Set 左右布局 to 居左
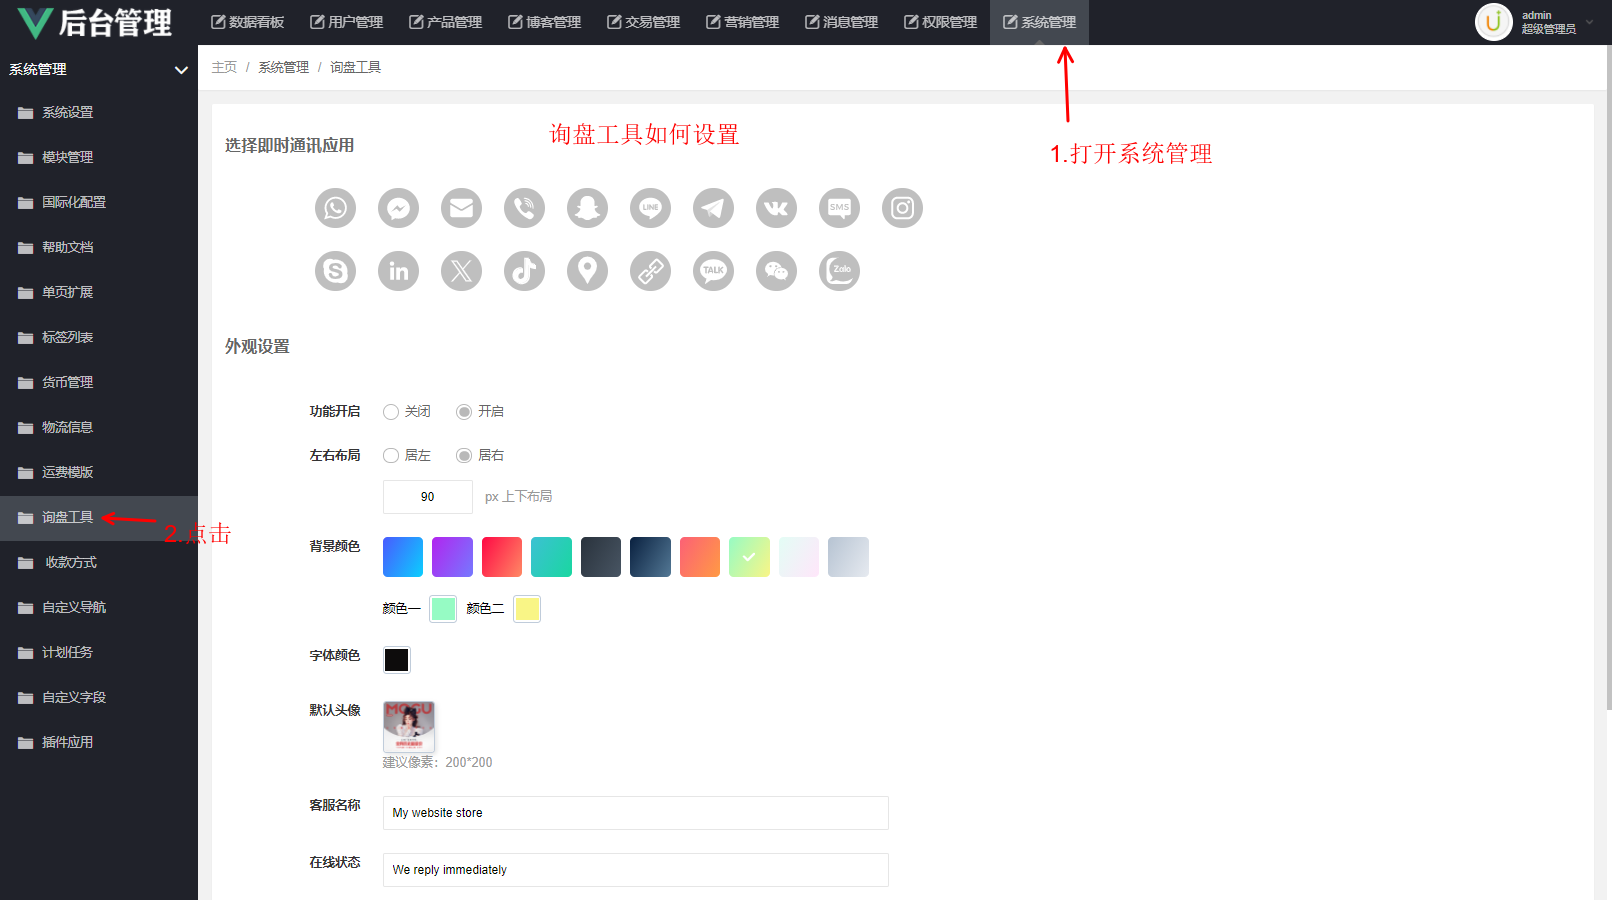Screen dimensions: 1612x900 tap(391, 456)
